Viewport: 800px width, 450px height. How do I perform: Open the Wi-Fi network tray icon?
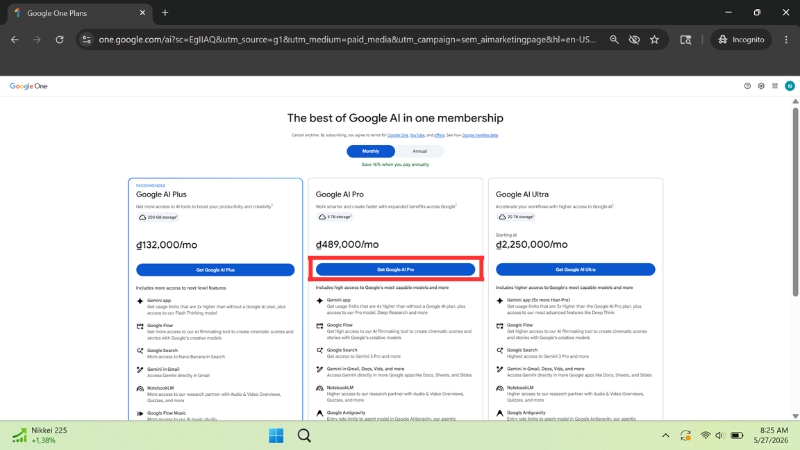tap(705, 435)
